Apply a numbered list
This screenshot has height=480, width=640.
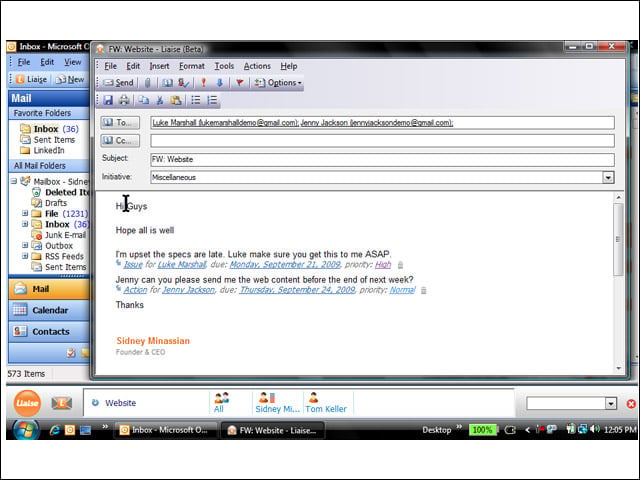[x=212, y=100]
